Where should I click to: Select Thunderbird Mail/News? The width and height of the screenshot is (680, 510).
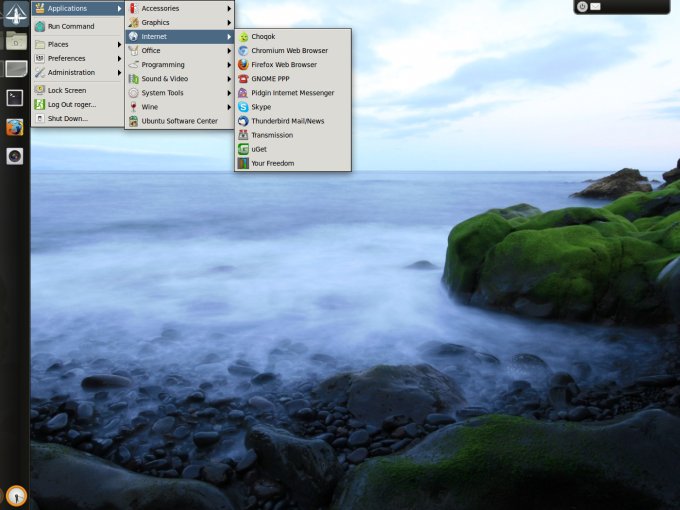click(293, 121)
